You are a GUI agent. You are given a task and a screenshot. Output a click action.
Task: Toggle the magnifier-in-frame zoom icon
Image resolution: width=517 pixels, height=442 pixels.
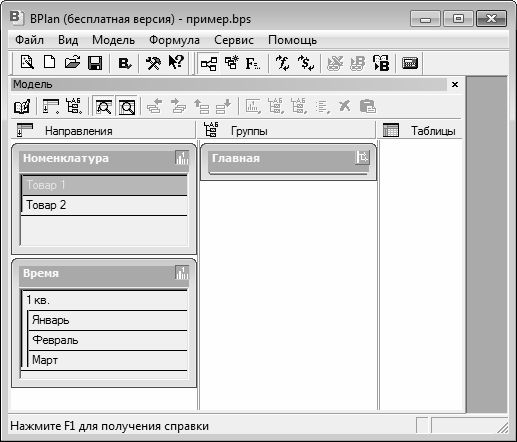pyautogui.click(x=127, y=107)
